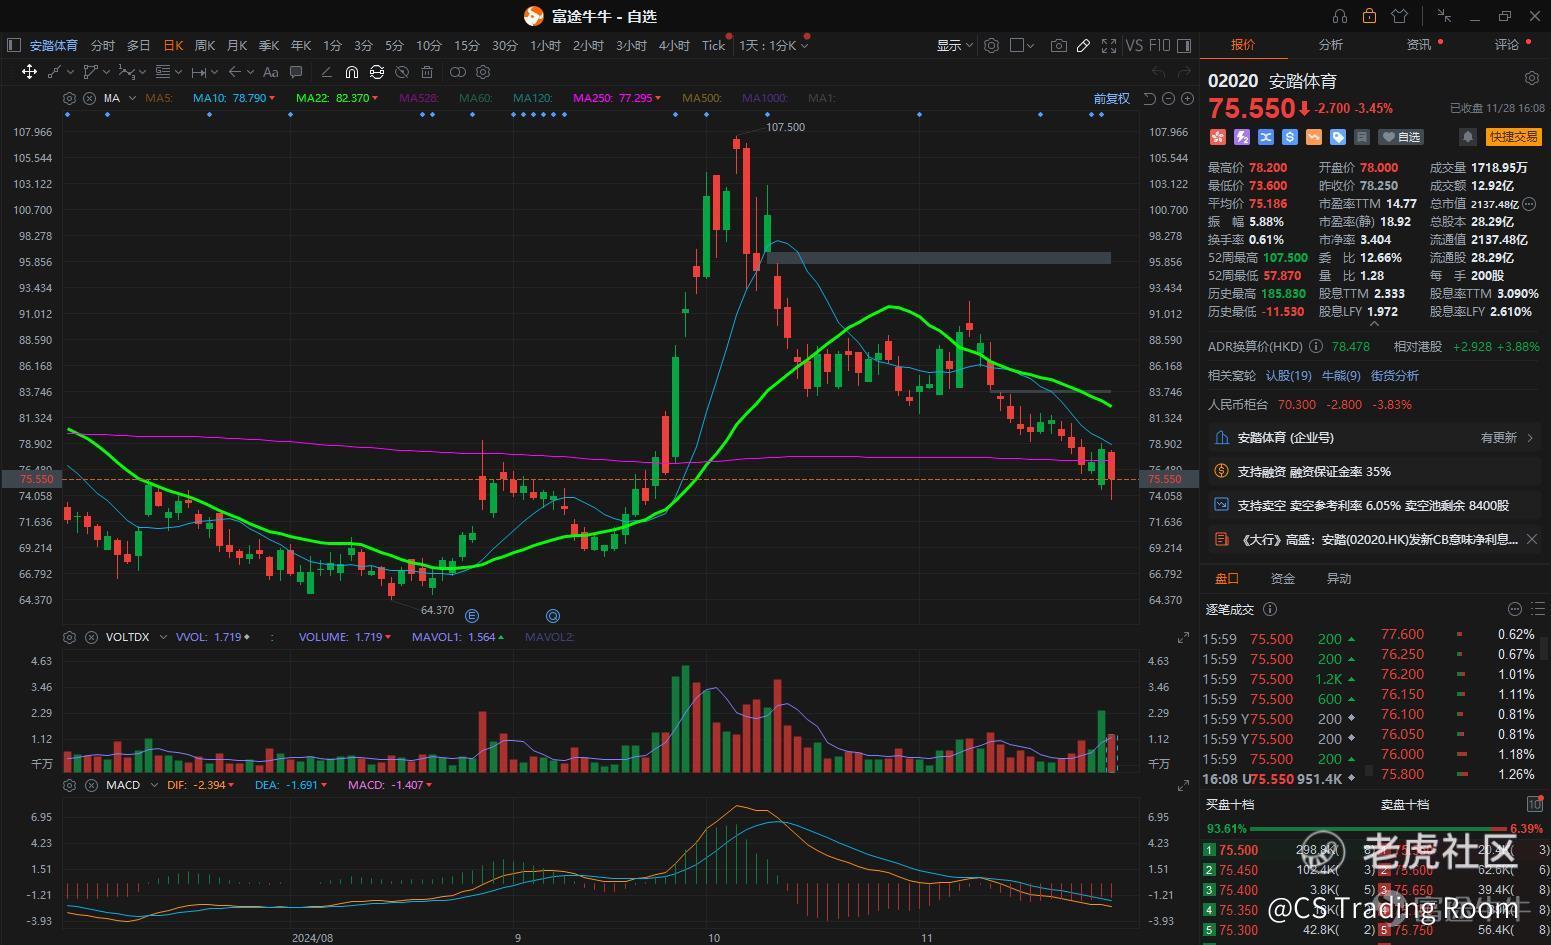Delete drawings with the trash icon
This screenshot has height=945, width=1551.
(427, 72)
